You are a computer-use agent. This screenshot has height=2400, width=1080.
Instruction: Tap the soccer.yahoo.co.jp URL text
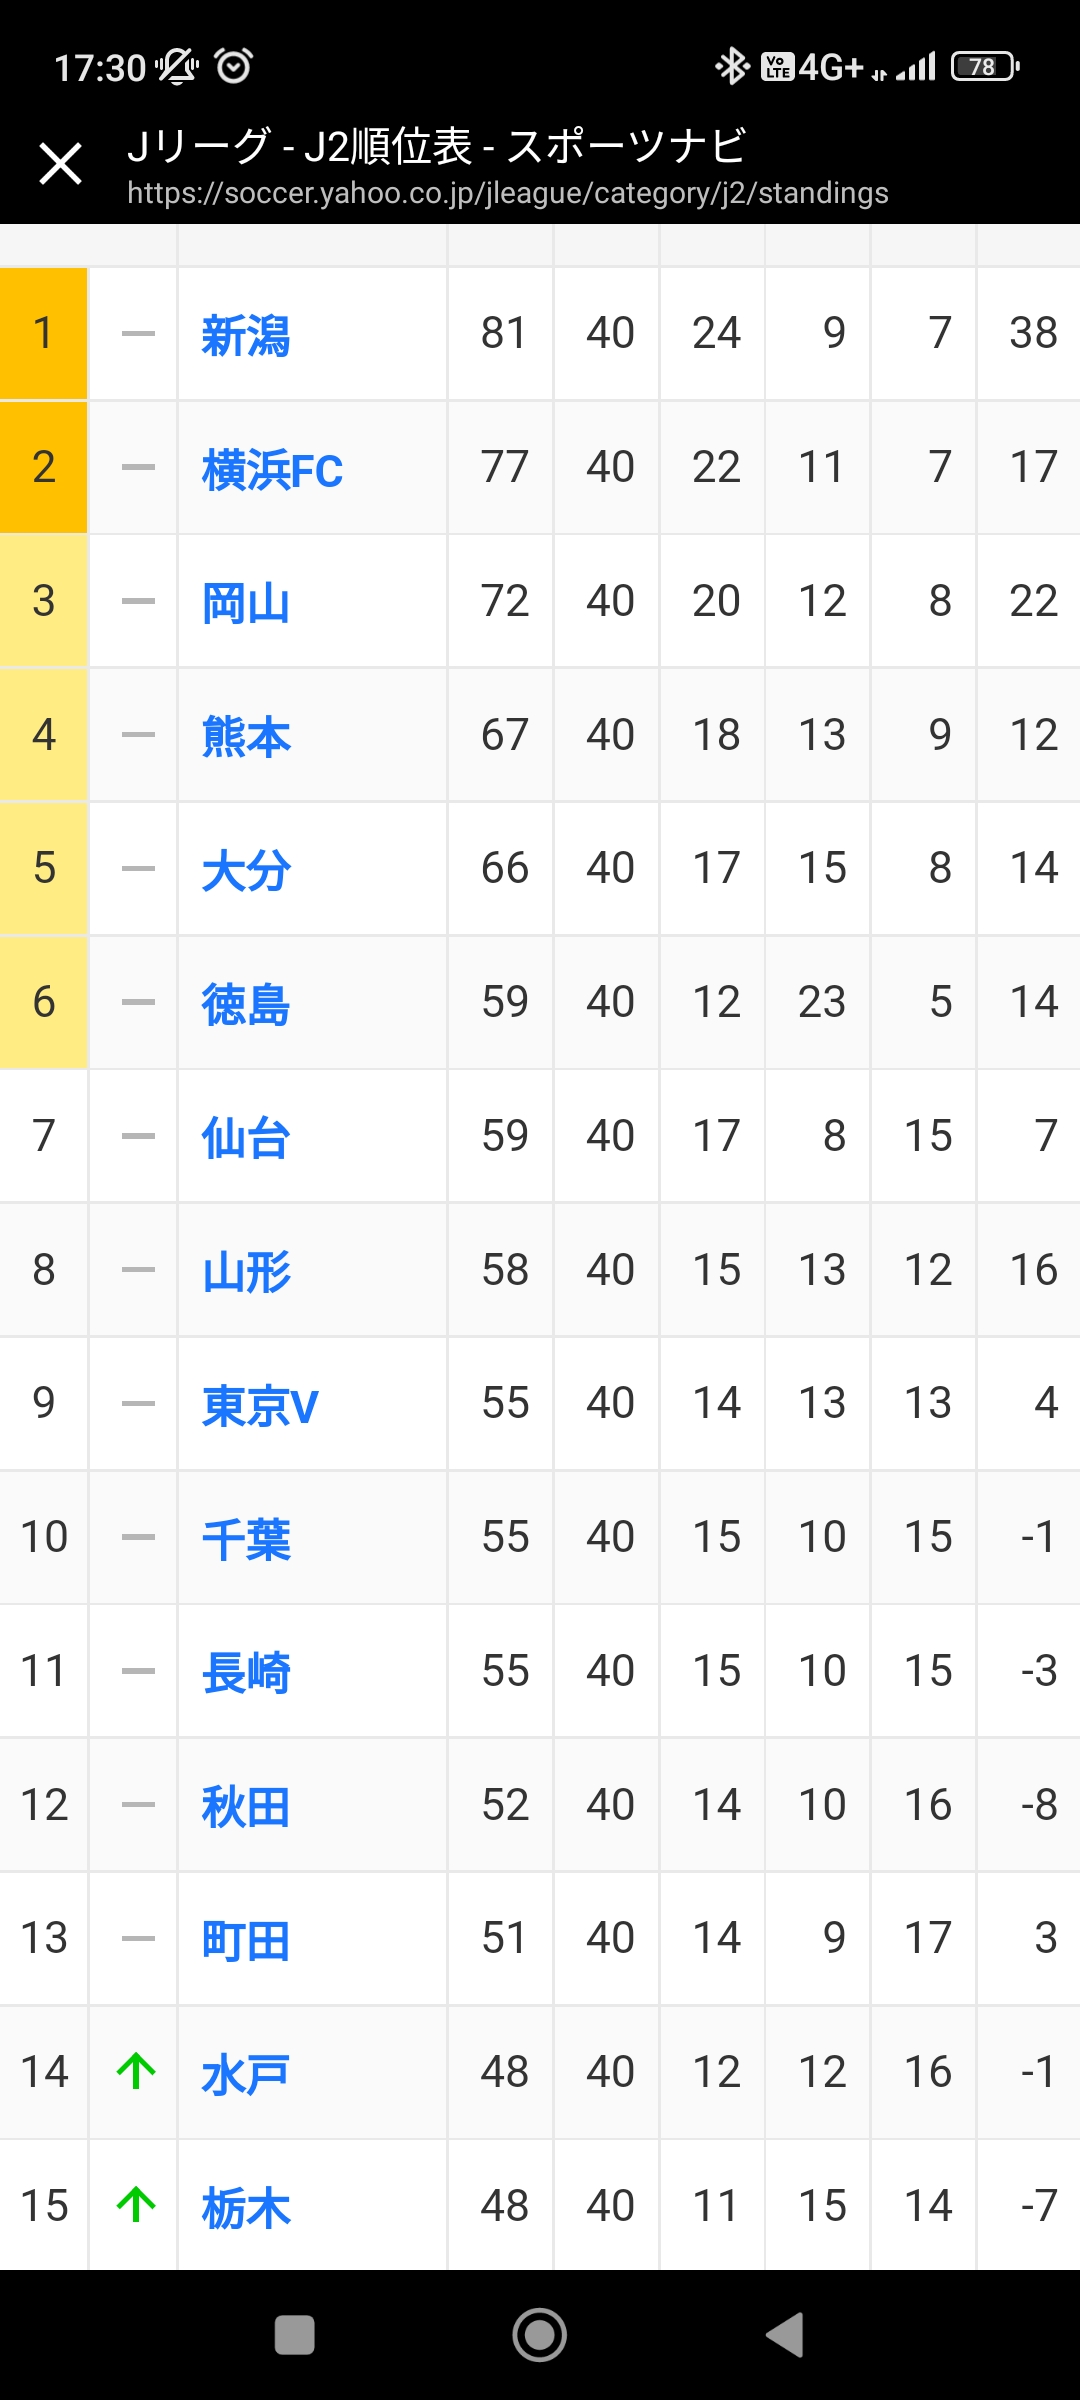508,193
